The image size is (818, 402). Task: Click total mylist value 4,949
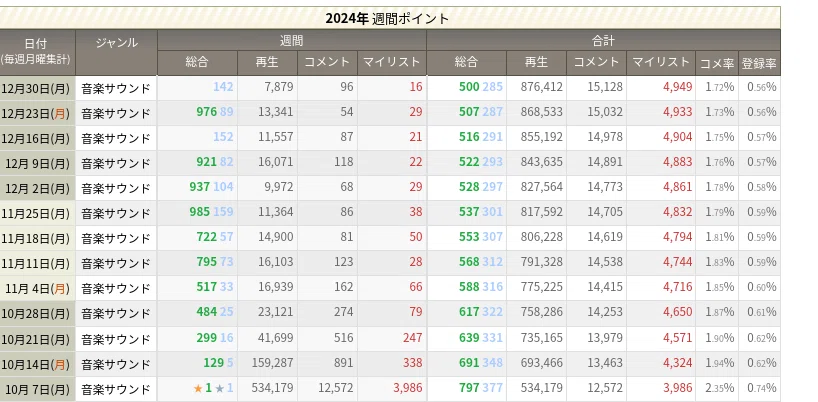tap(678, 87)
